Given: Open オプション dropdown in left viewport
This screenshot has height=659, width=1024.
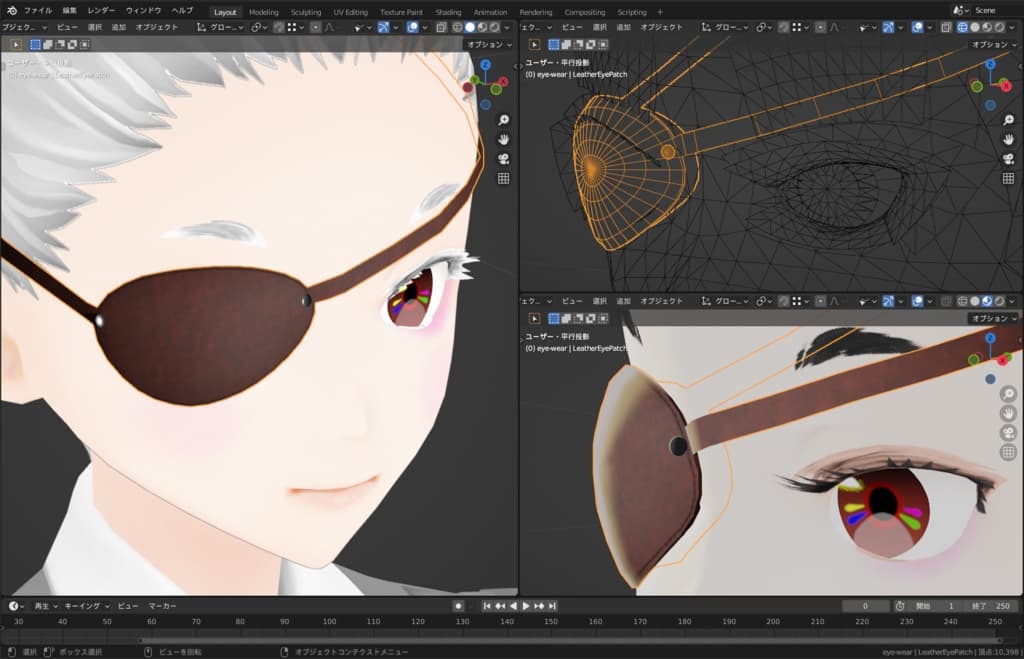Looking at the screenshot, I should click(x=489, y=44).
